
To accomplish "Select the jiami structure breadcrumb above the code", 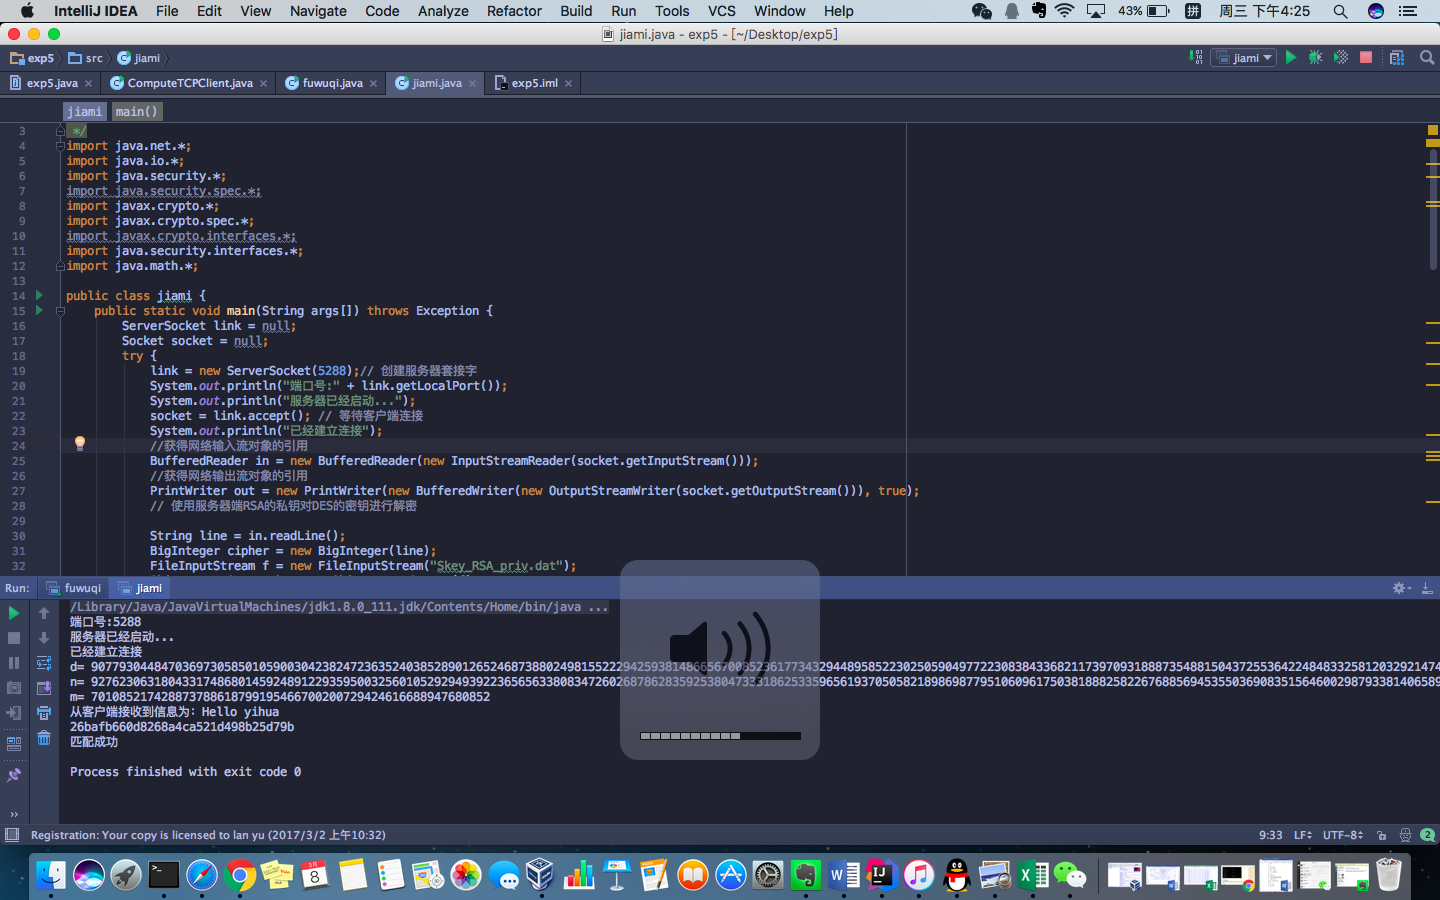I will (x=84, y=111).
